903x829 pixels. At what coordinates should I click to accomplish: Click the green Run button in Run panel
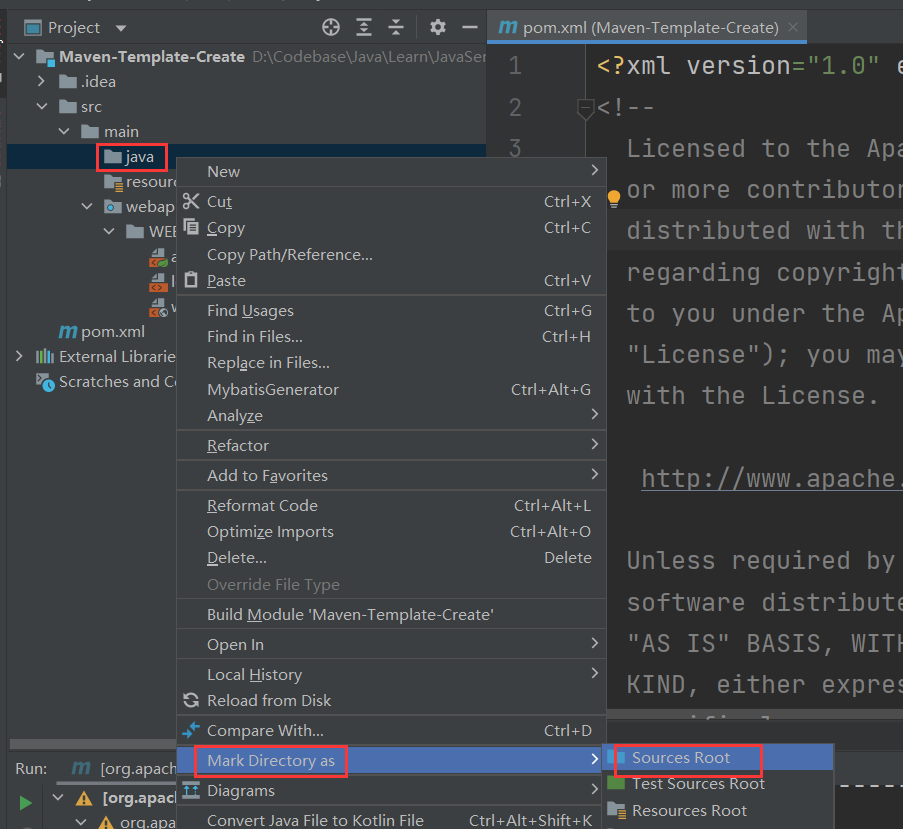[25, 802]
